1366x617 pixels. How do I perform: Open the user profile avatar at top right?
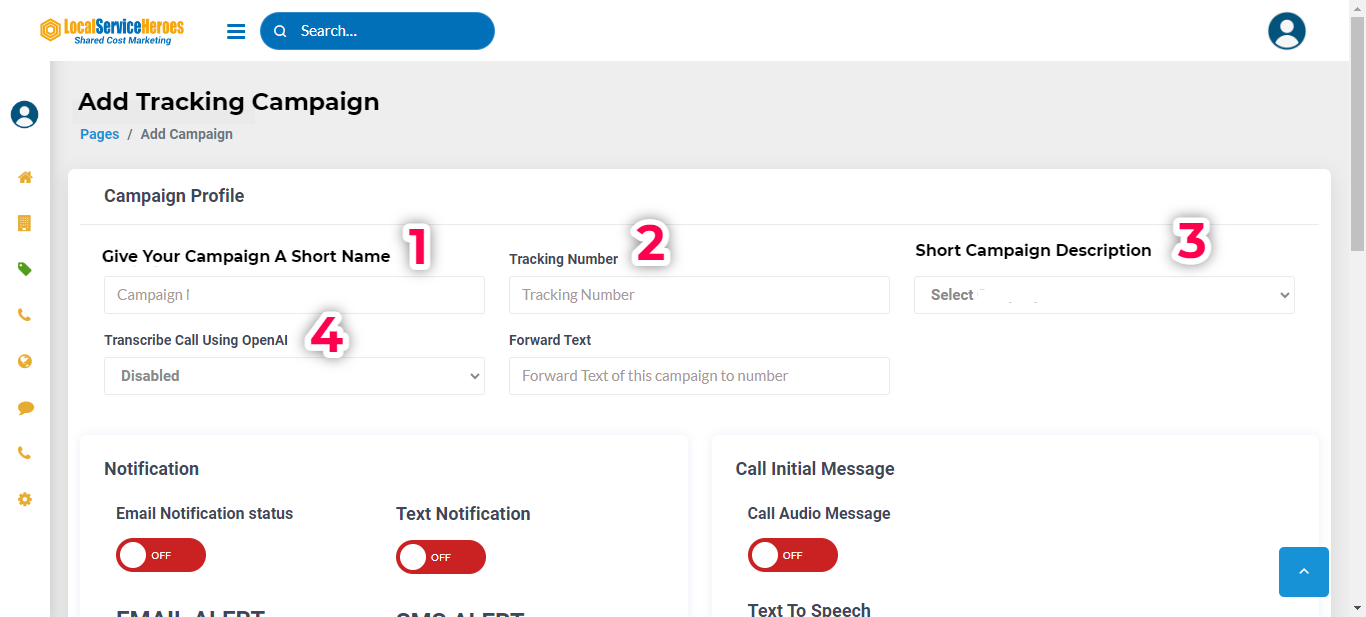[1286, 31]
